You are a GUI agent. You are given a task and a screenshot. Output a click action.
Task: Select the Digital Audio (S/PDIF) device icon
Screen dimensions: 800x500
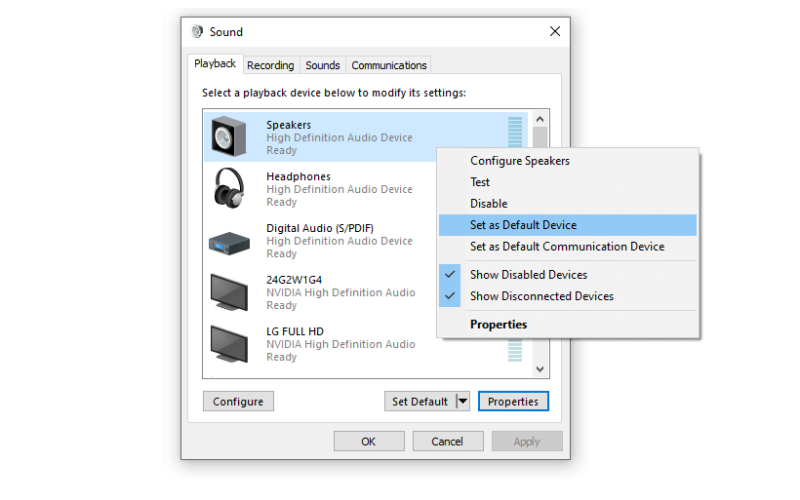click(x=229, y=243)
